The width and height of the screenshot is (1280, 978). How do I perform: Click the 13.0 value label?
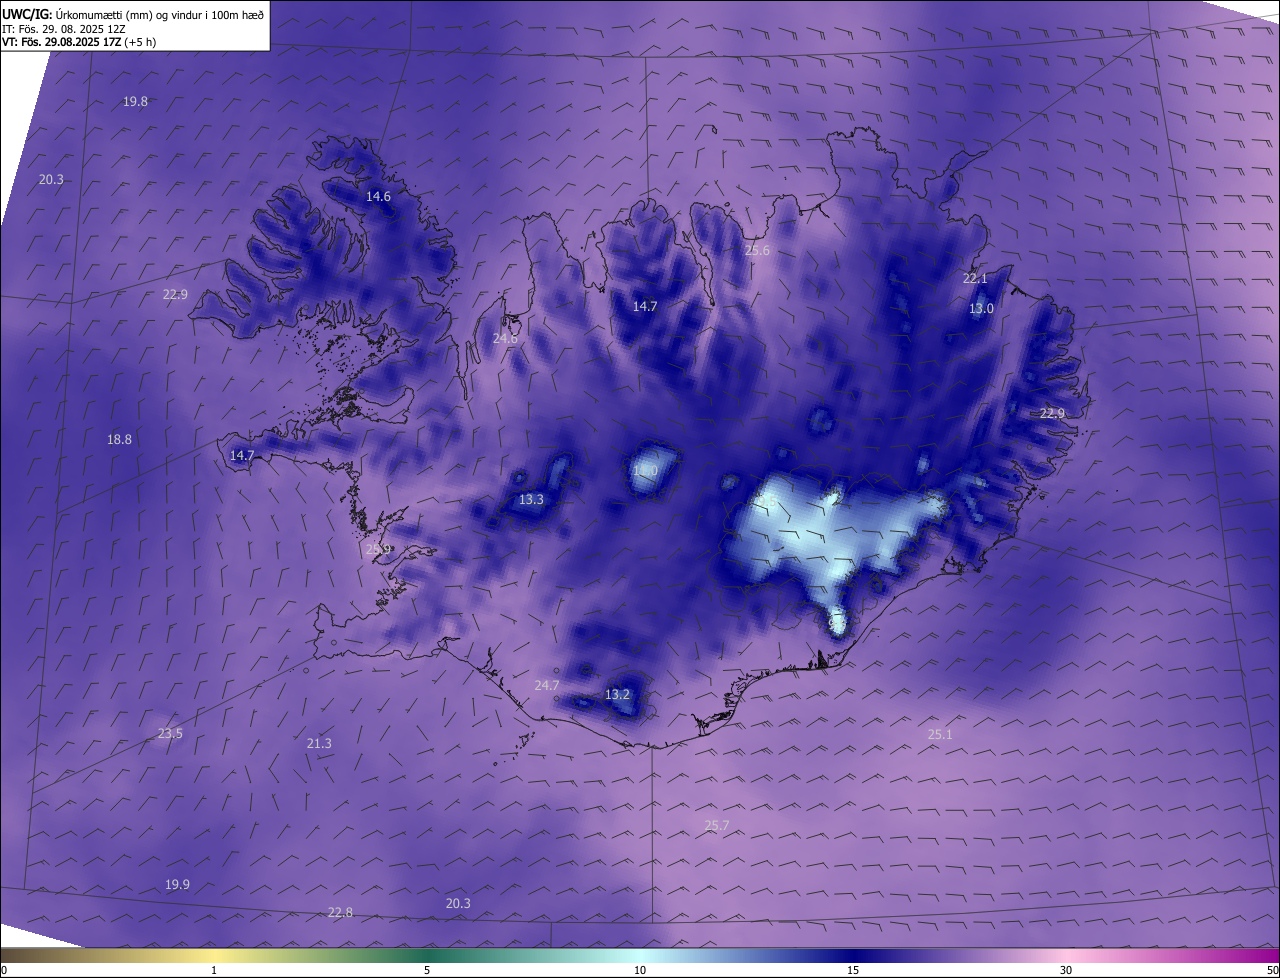pos(981,309)
